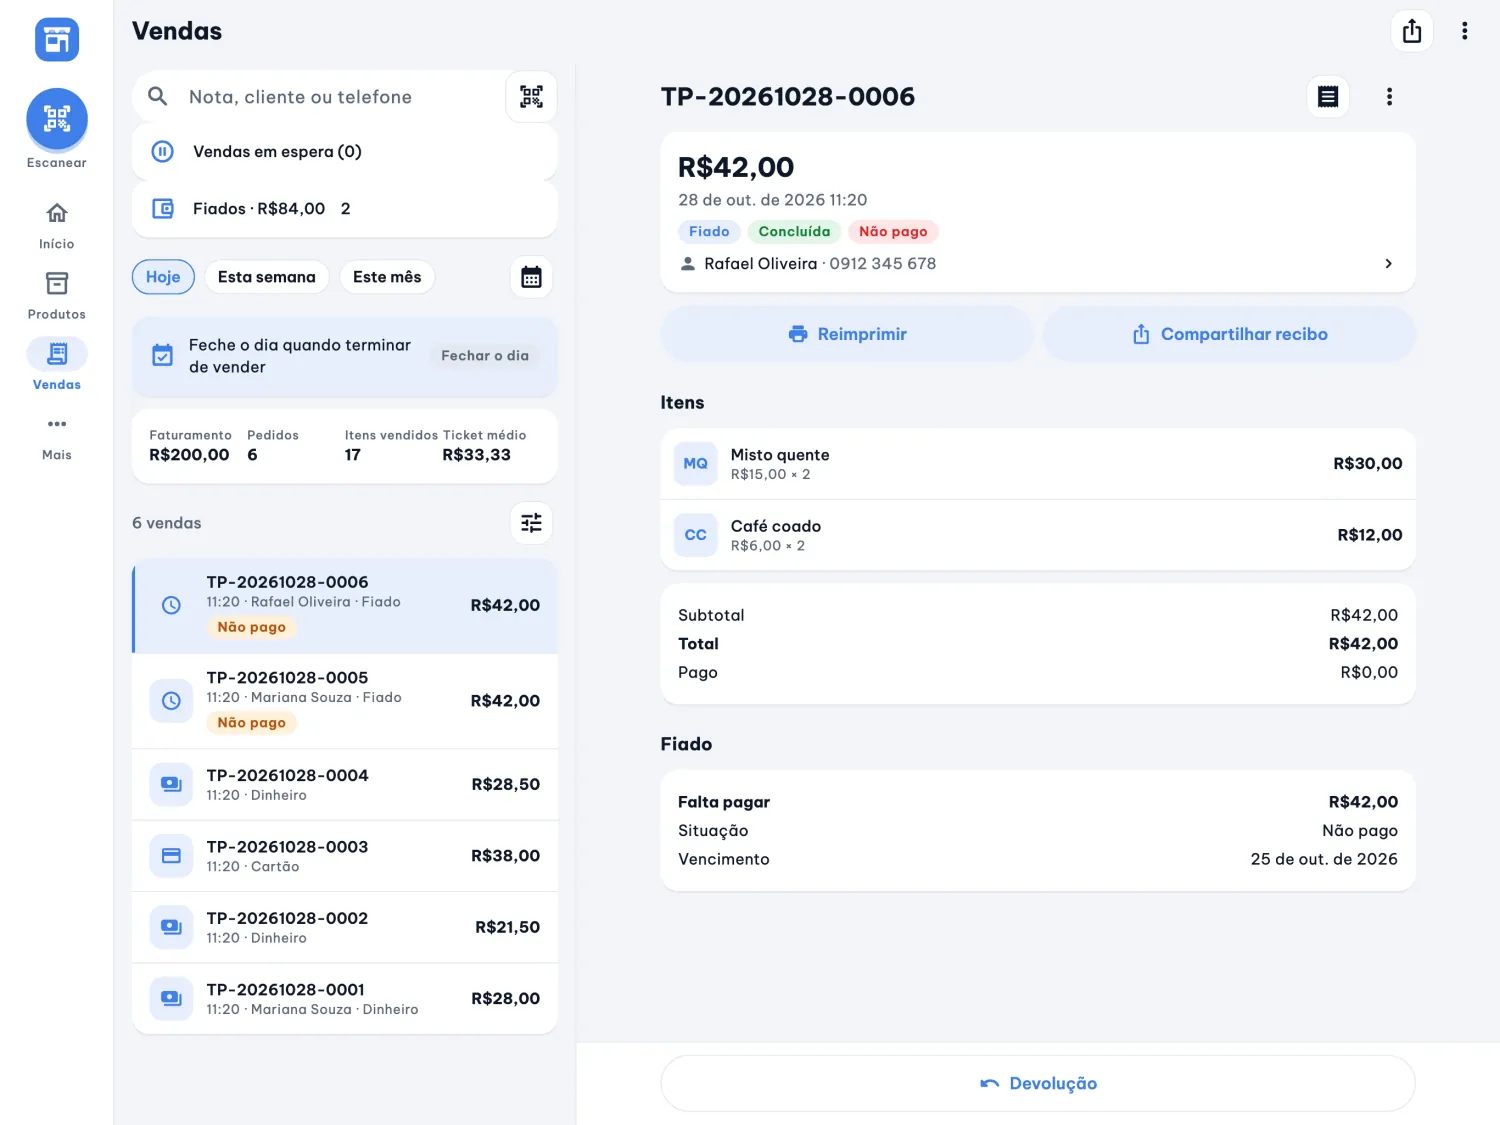Image resolution: width=1500 pixels, height=1125 pixels.
Task: Select sale TP-20261028-0005
Action: (345, 701)
